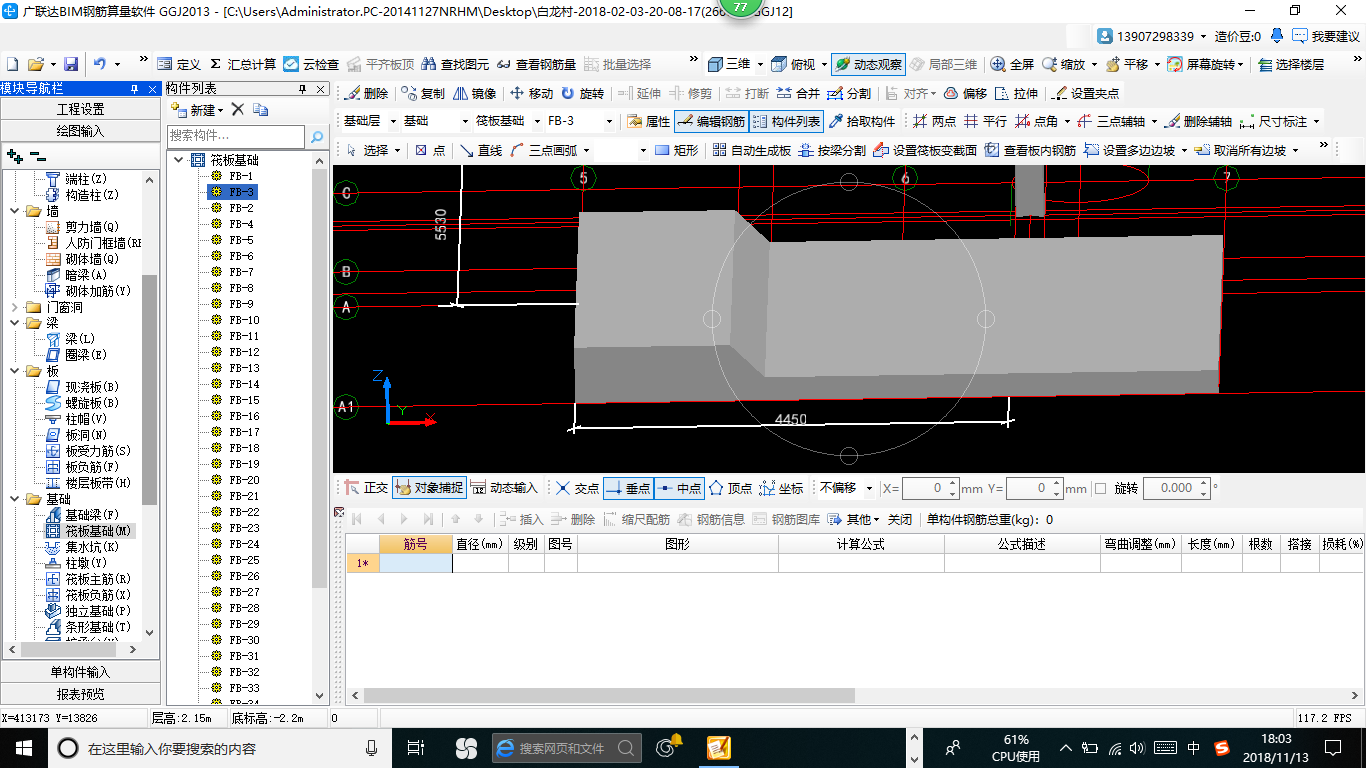Select 点 point drawing tool
Image resolution: width=1366 pixels, height=768 pixels.
pos(430,150)
